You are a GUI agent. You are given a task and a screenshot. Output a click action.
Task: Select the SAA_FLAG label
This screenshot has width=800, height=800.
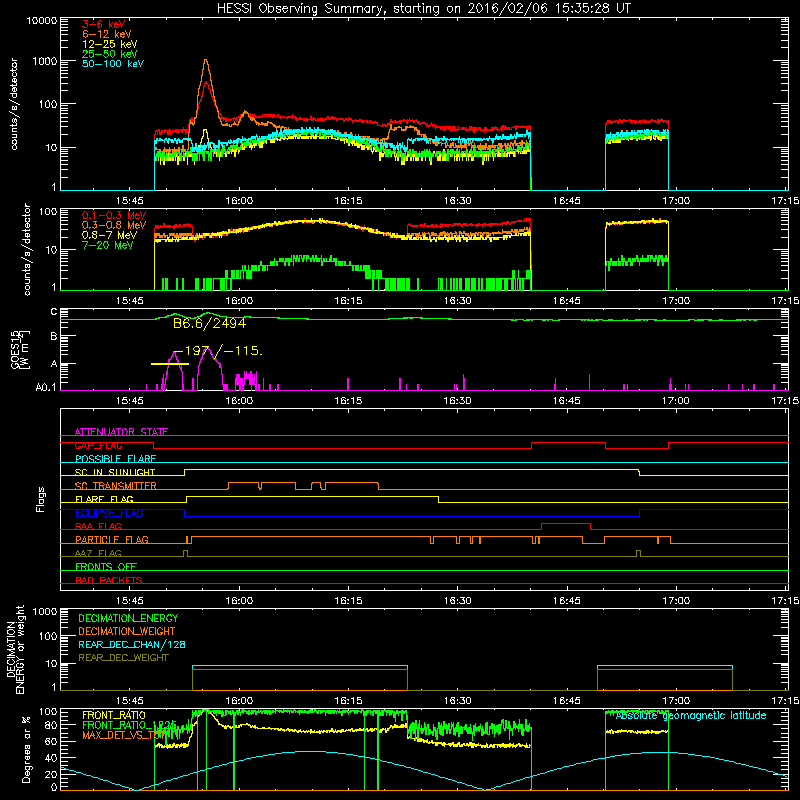(98, 526)
